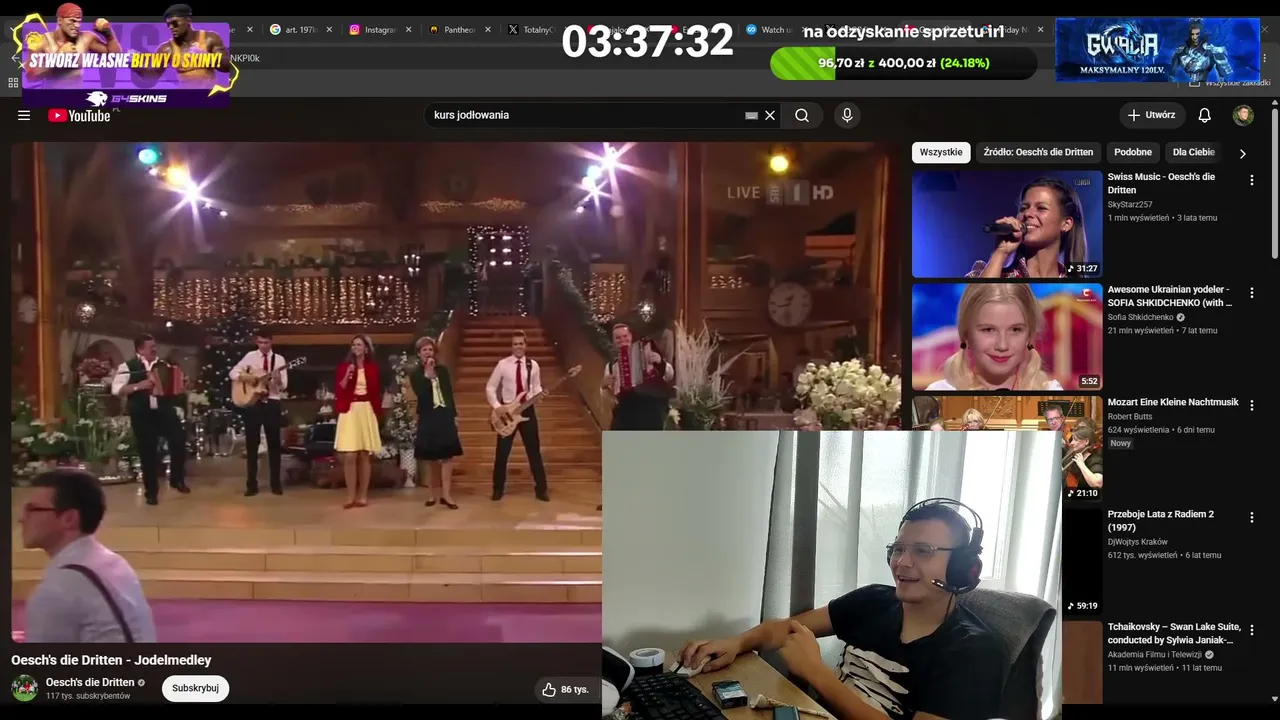Open 'Swiss Music - Oesch's die Dritten' title

point(1162,183)
